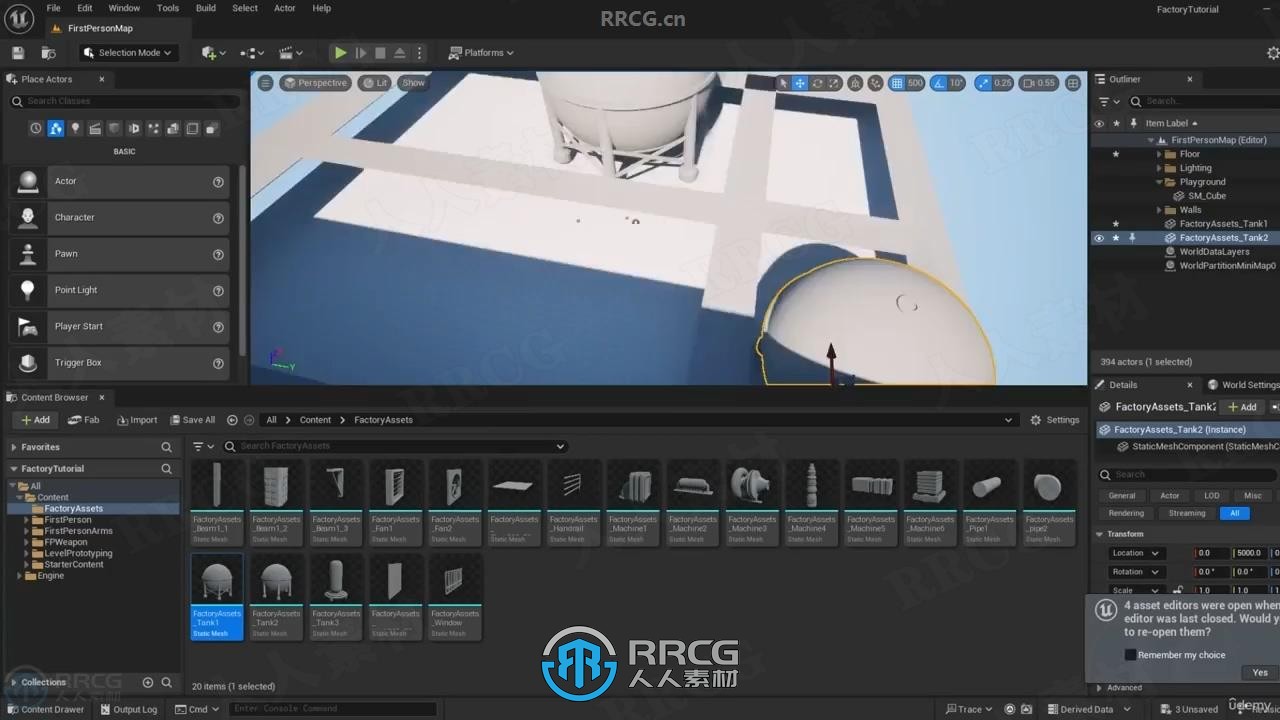Click Search FactoryAssets input field
1280x720 pixels.
[395, 446]
